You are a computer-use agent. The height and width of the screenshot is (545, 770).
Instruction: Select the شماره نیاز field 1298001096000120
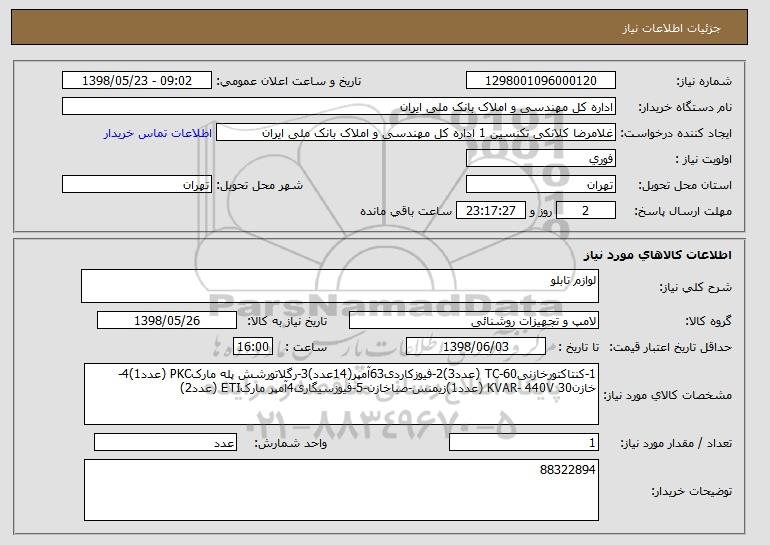tap(541, 81)
